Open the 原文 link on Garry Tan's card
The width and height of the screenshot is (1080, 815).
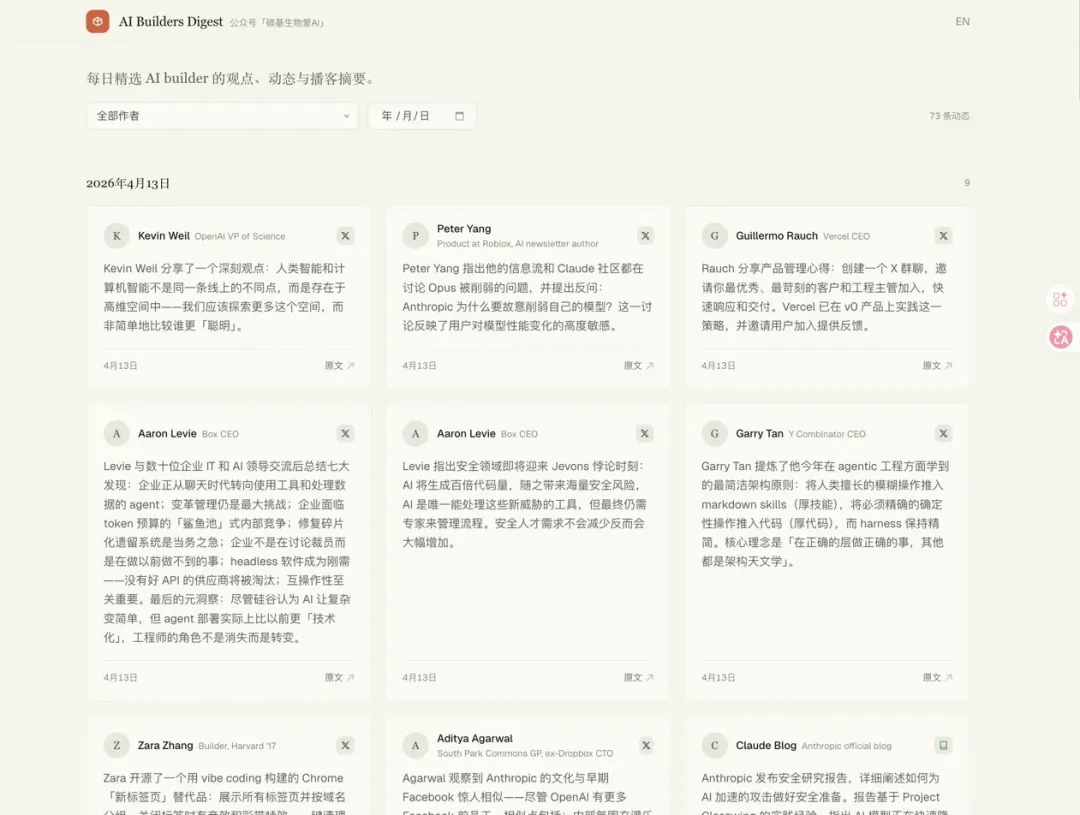point(937,678)
